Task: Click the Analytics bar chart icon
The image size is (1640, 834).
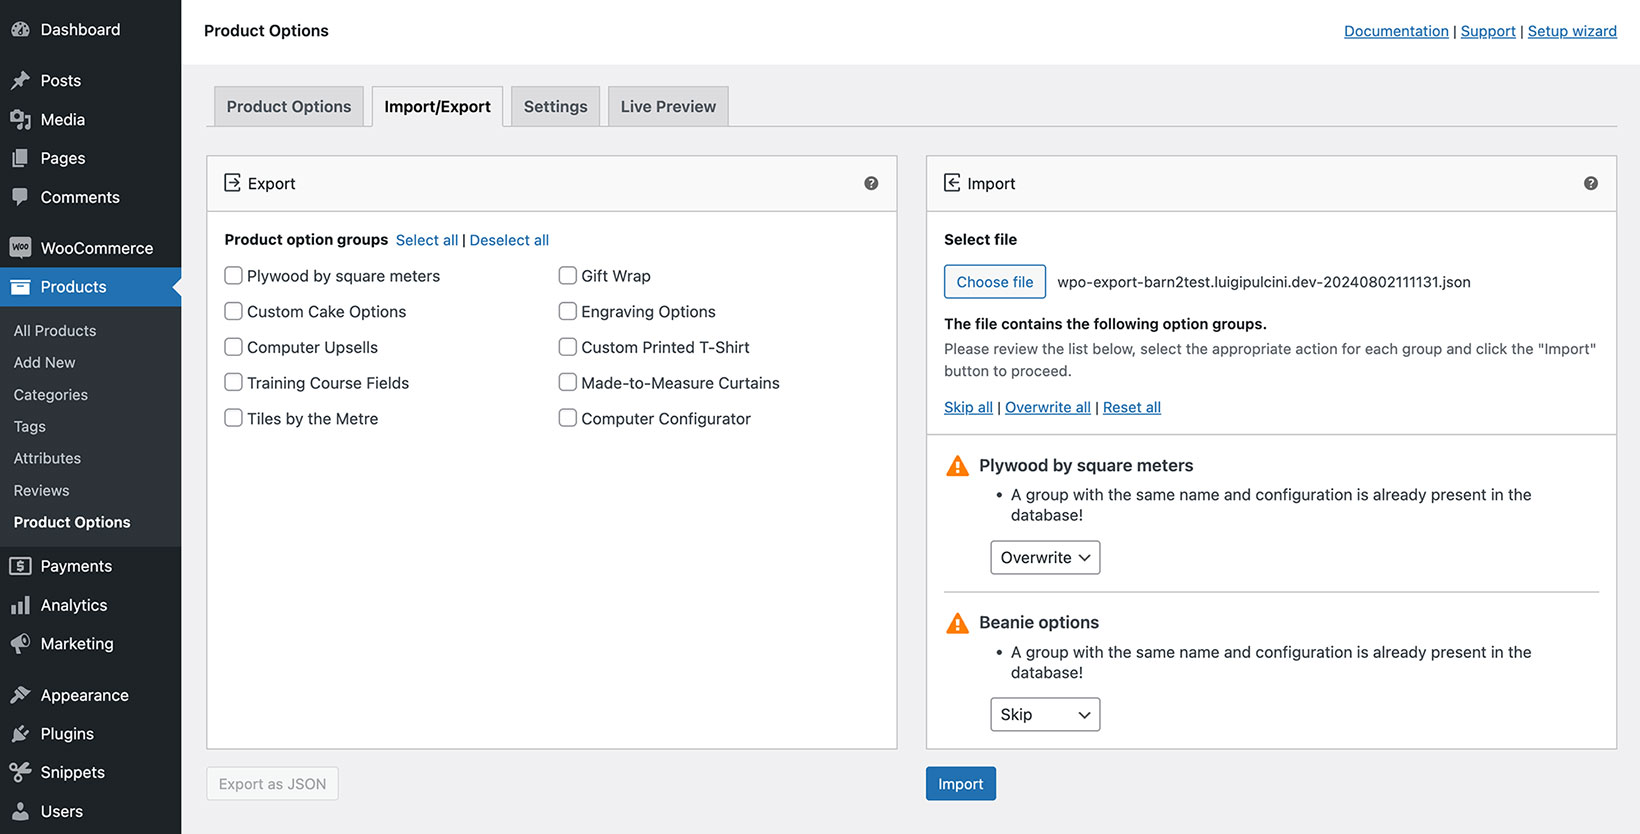Action: click(x=20, y=605)
